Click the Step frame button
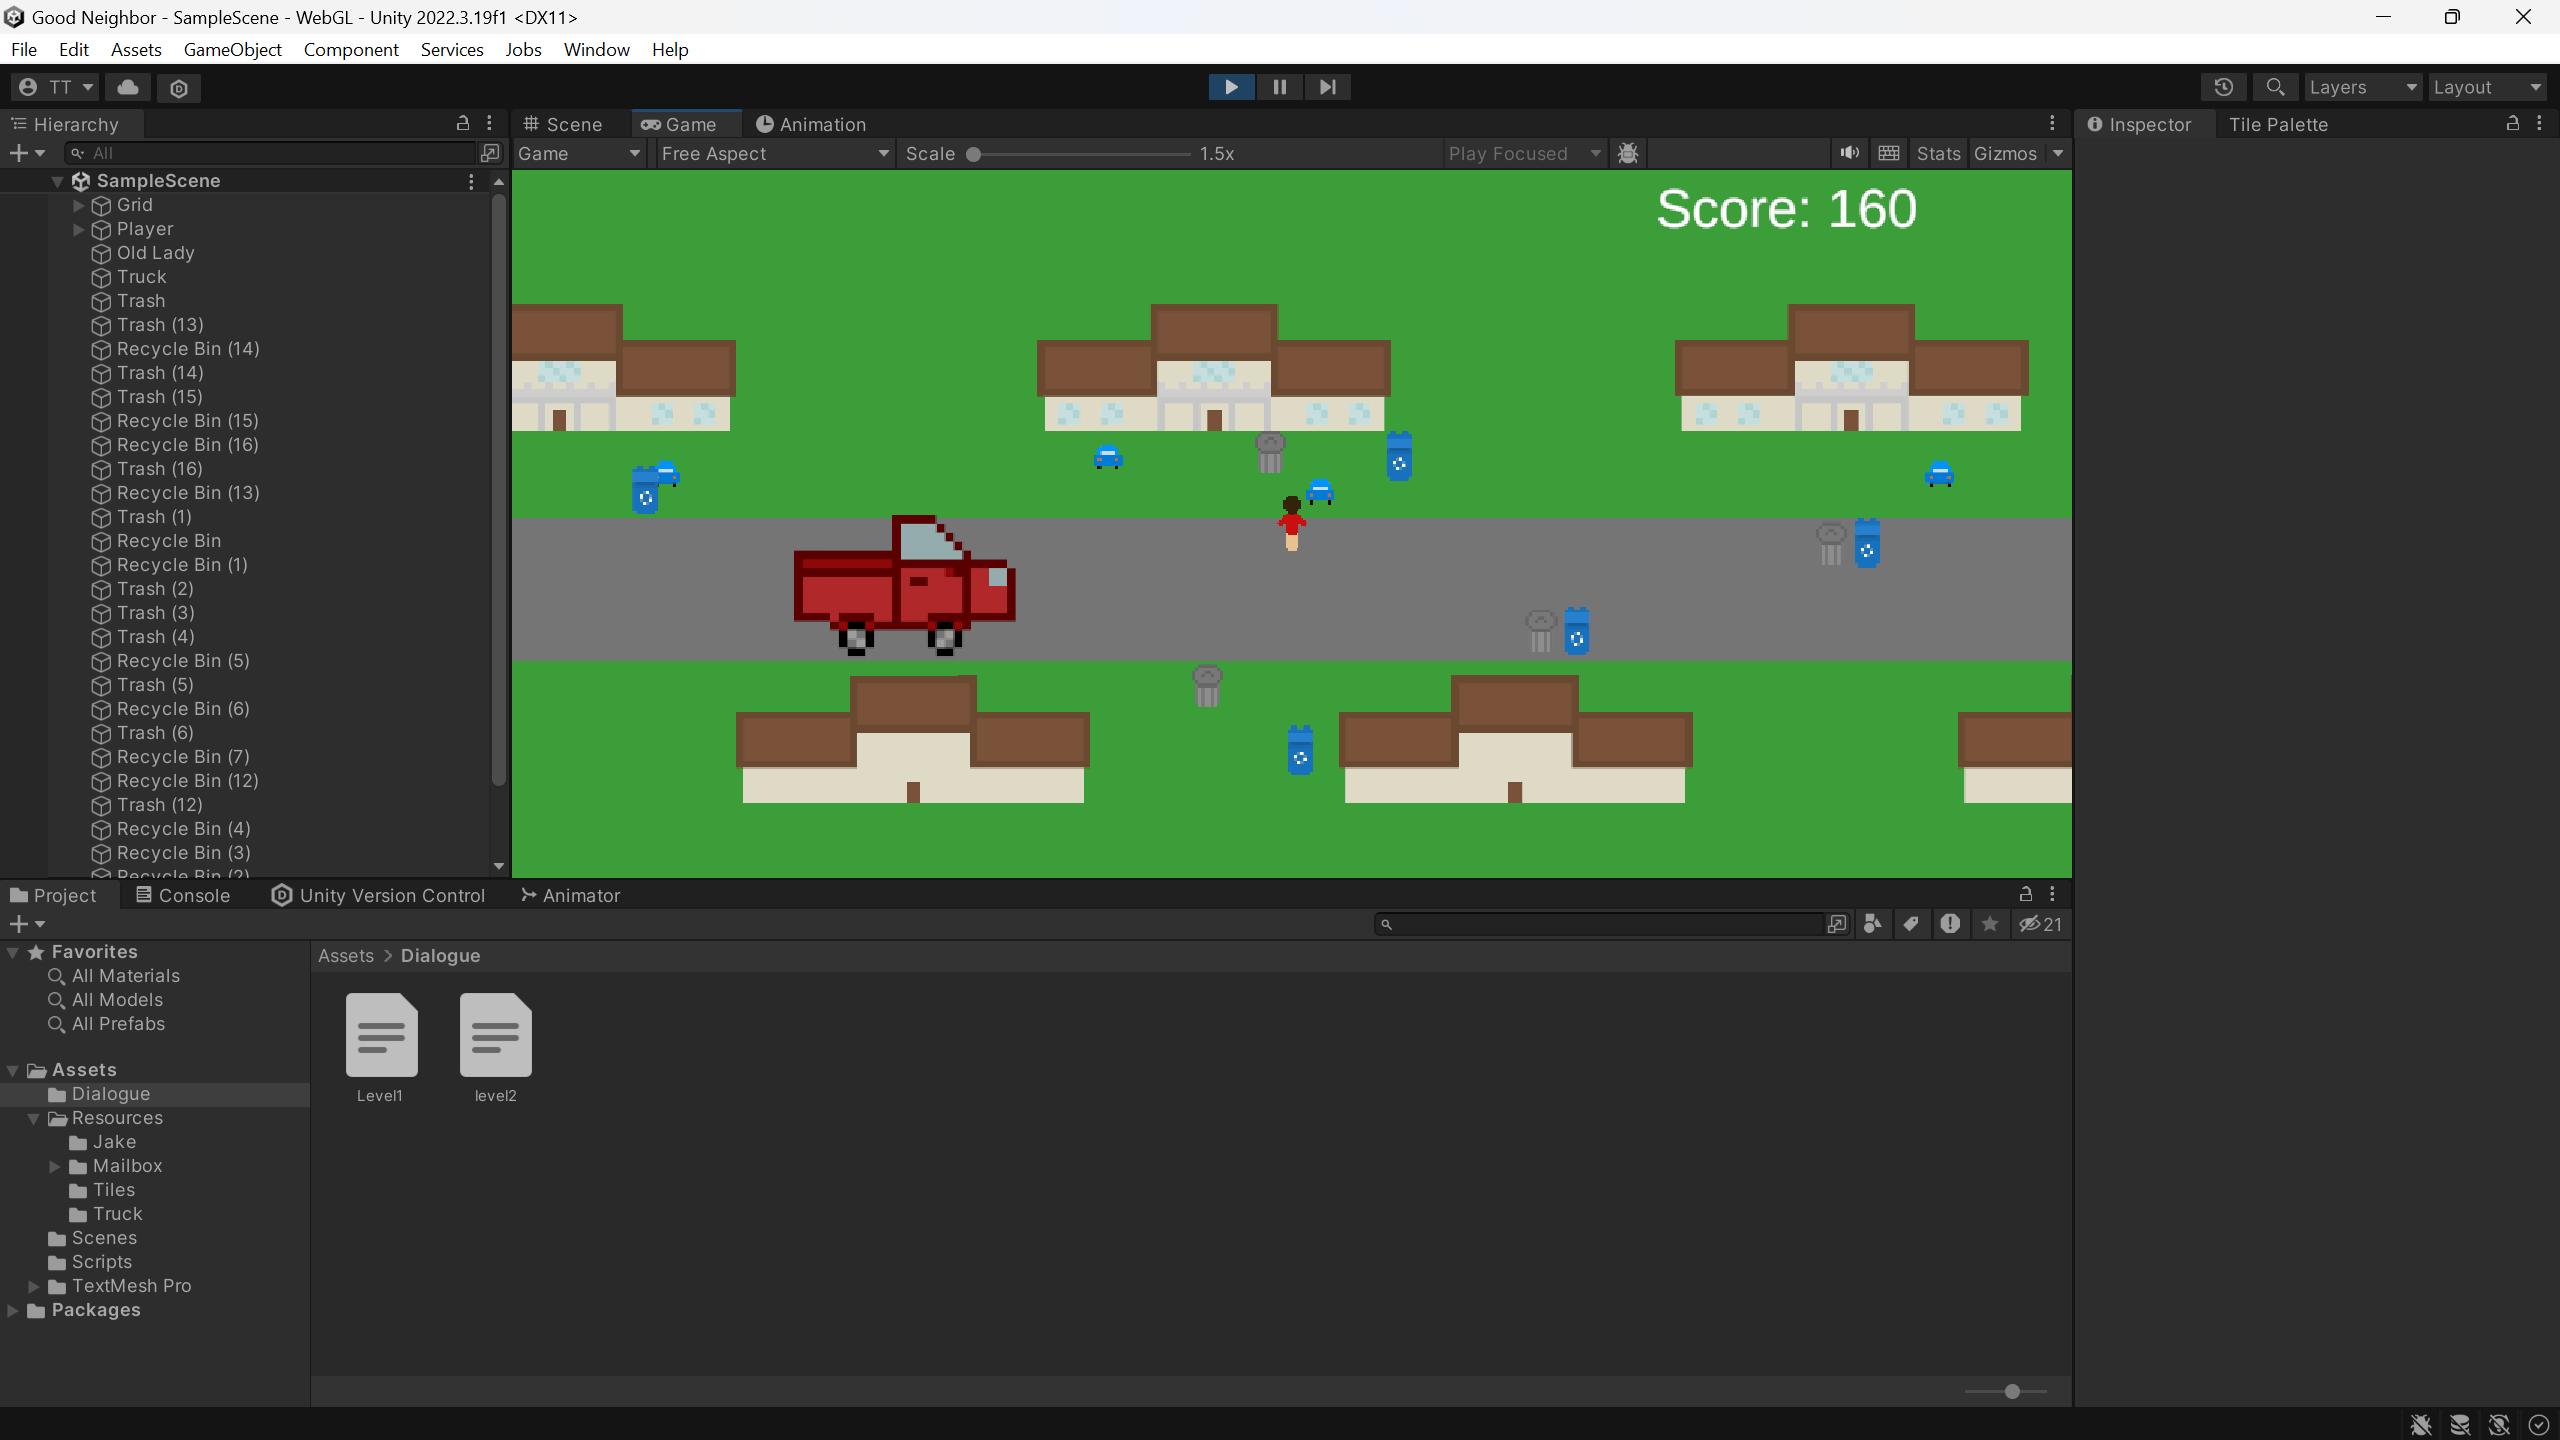This screenshot has width=2560, height=1440. [1327, 87]
